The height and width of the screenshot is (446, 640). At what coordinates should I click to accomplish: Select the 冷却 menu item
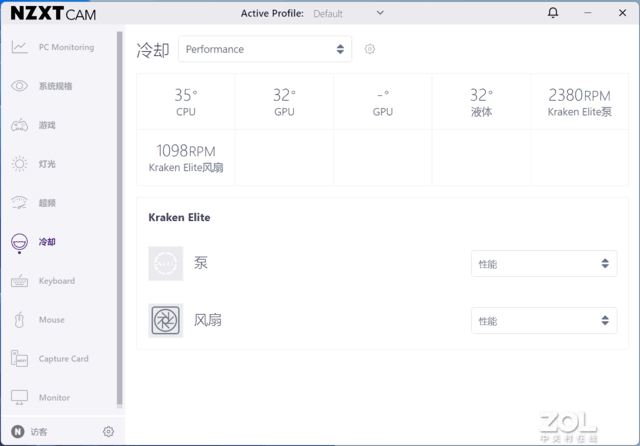click(47, 242)
